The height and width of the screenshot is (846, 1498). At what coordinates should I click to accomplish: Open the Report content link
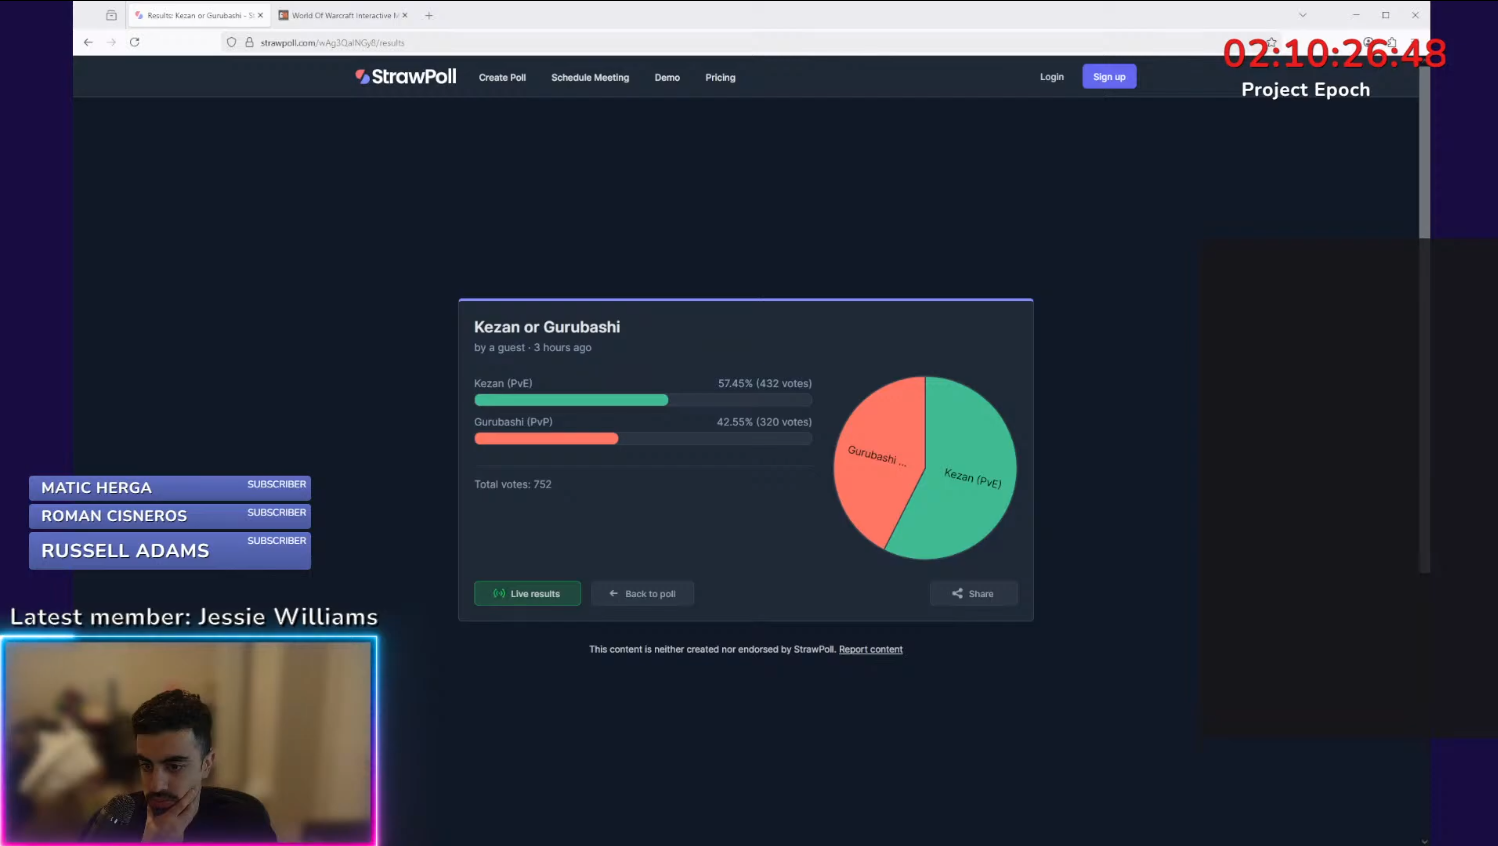pos(871,650)
